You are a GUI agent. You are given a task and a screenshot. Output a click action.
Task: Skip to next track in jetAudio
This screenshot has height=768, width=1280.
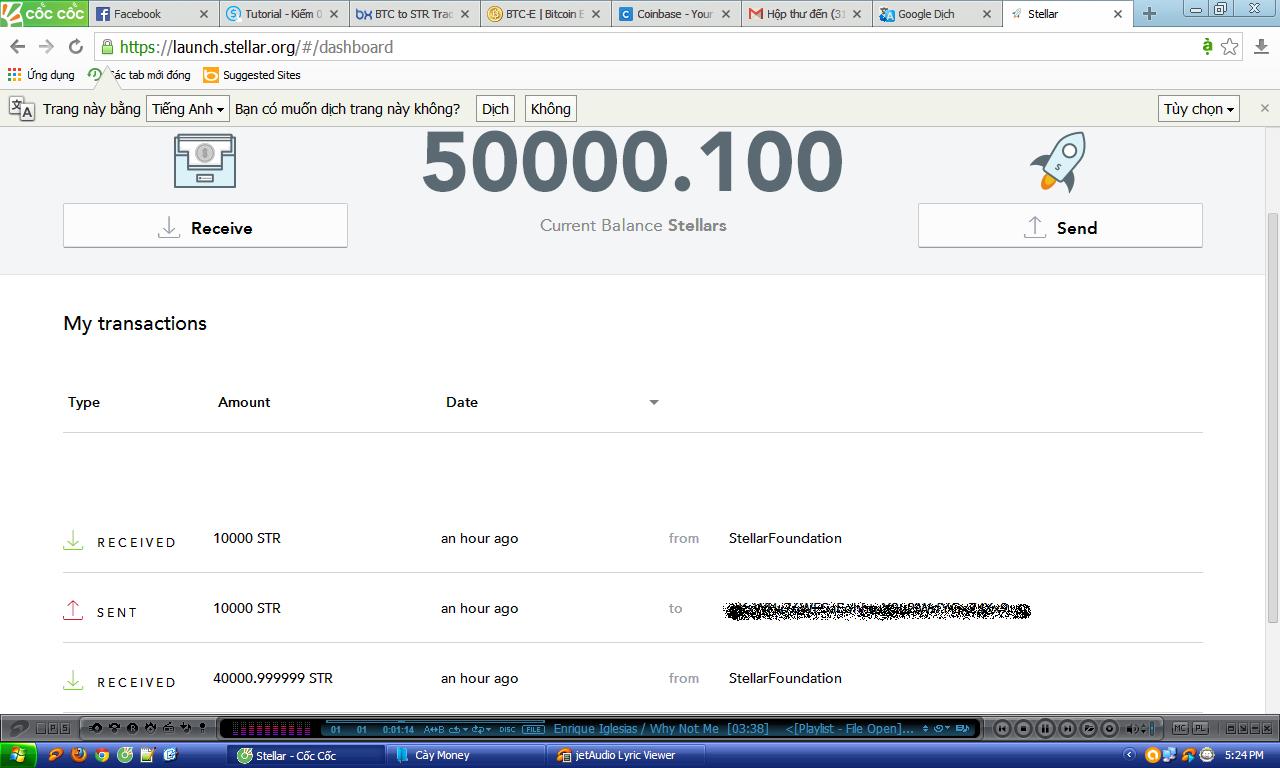pos(1067,729)
